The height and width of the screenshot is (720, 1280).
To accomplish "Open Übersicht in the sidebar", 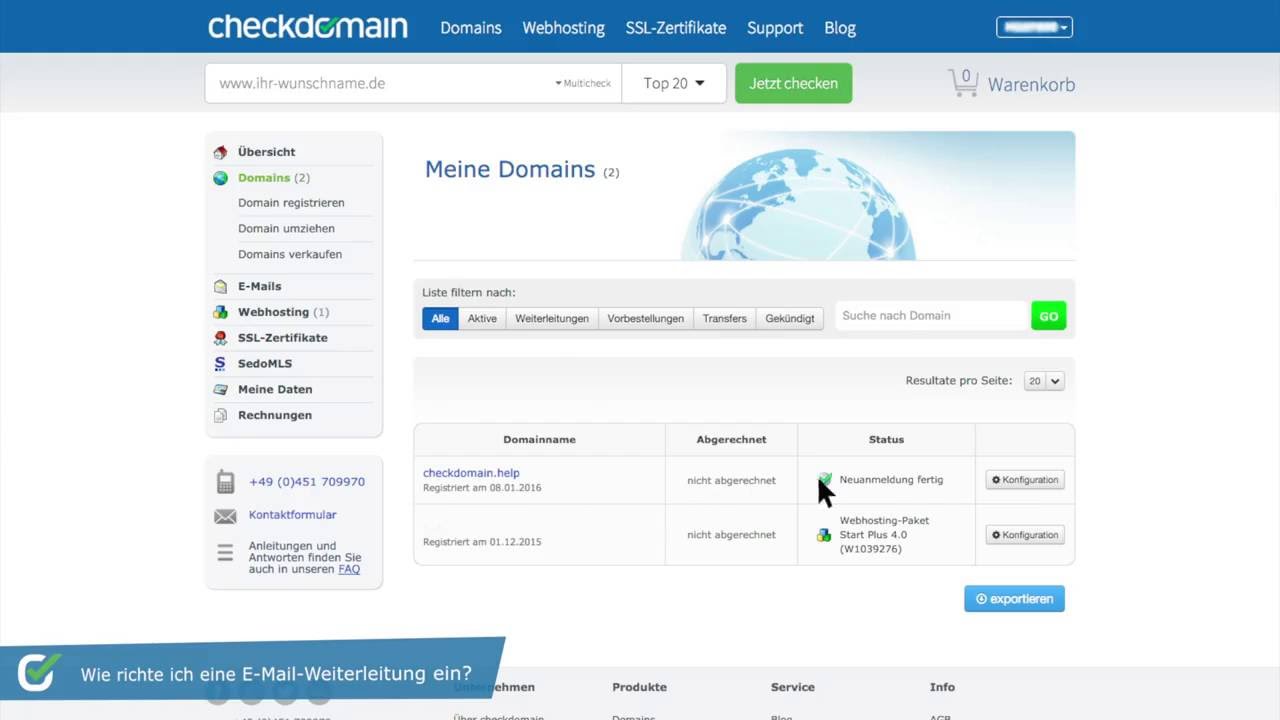I will click(266, 152).
